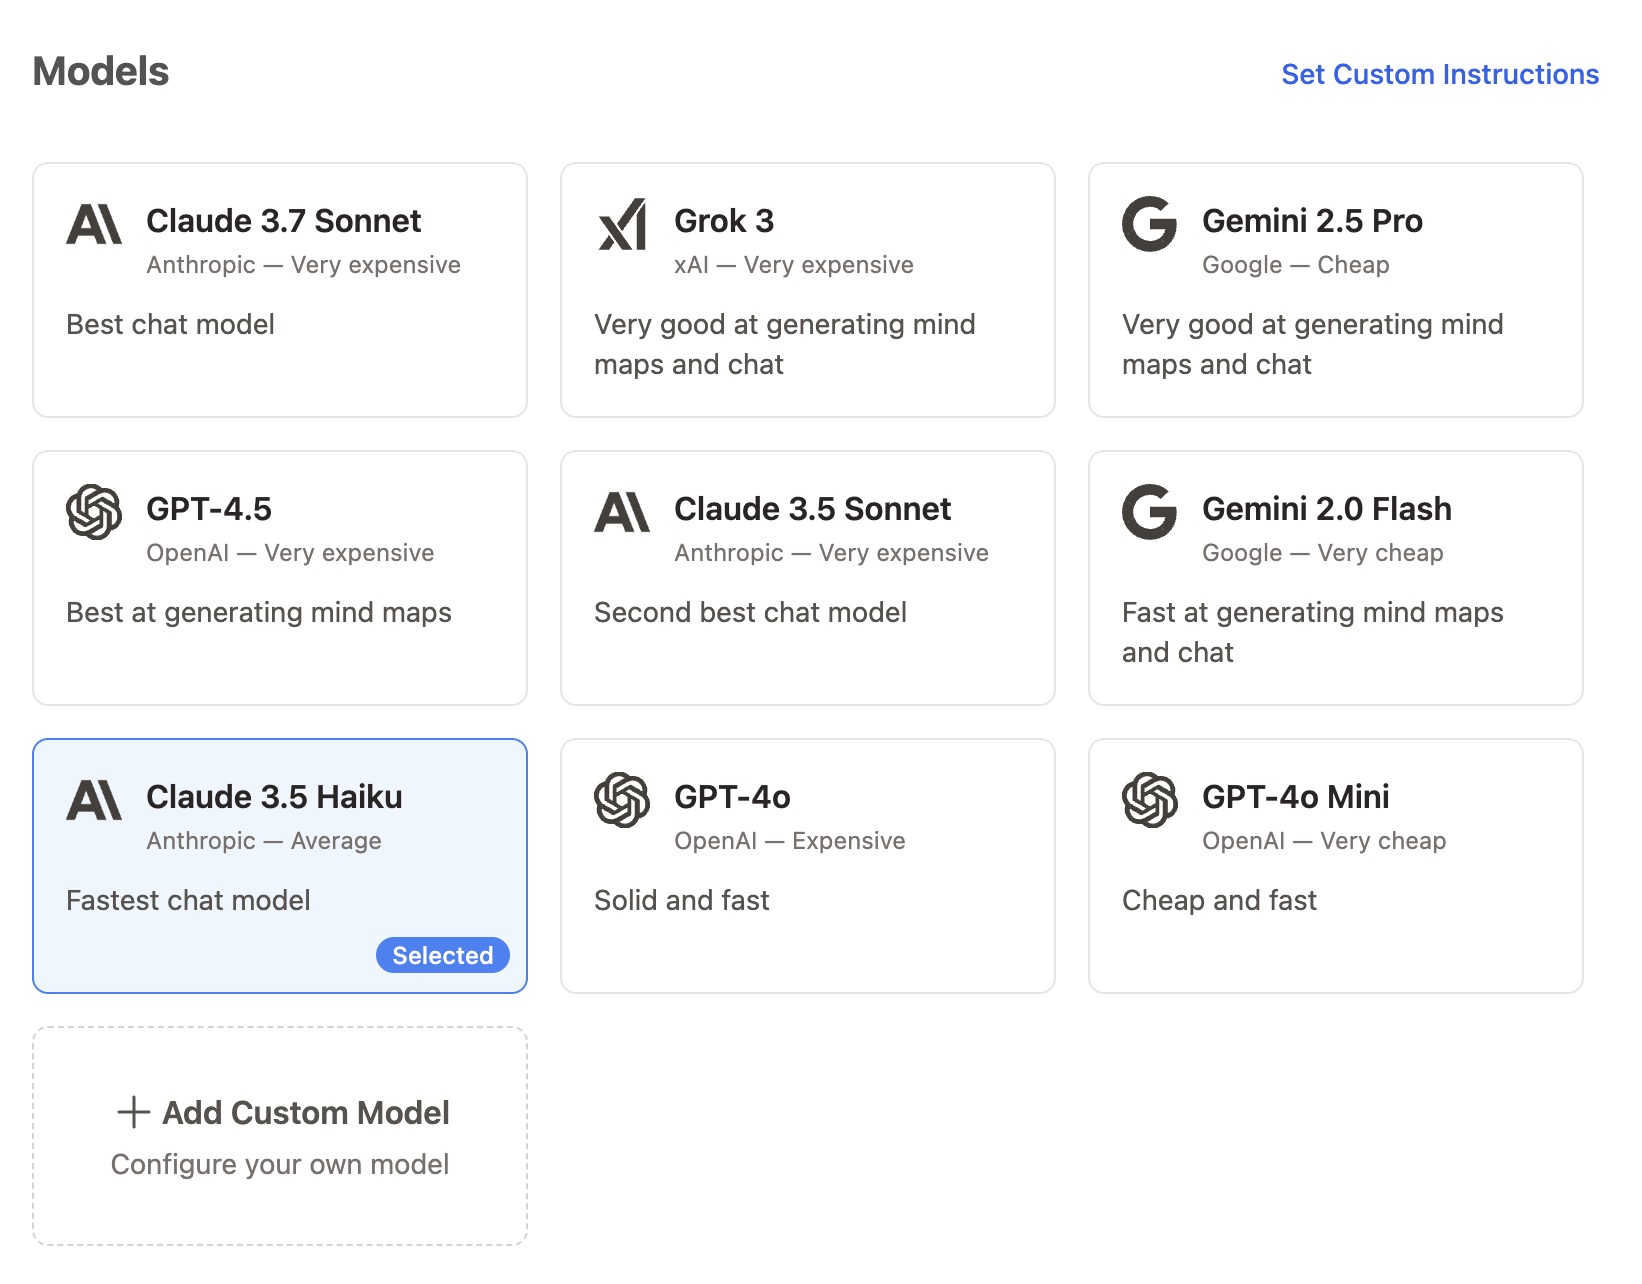The width and height of the screenshot is (1642, 1284).
Task: Click the description text on the Grok 3 card
Action: pyautogui.click(x=785, y=344)
